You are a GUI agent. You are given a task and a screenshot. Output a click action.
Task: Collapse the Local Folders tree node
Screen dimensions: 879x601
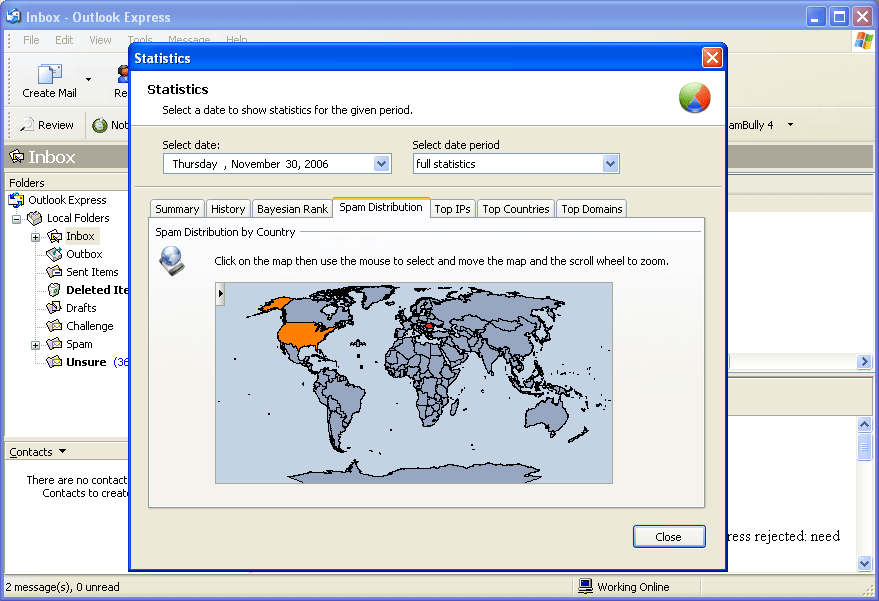(x=17, y=219)
